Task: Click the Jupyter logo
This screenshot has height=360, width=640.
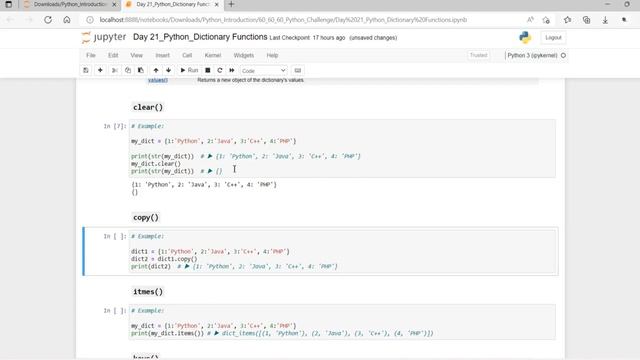Action: pyautogui.click(x=104, y=37)
